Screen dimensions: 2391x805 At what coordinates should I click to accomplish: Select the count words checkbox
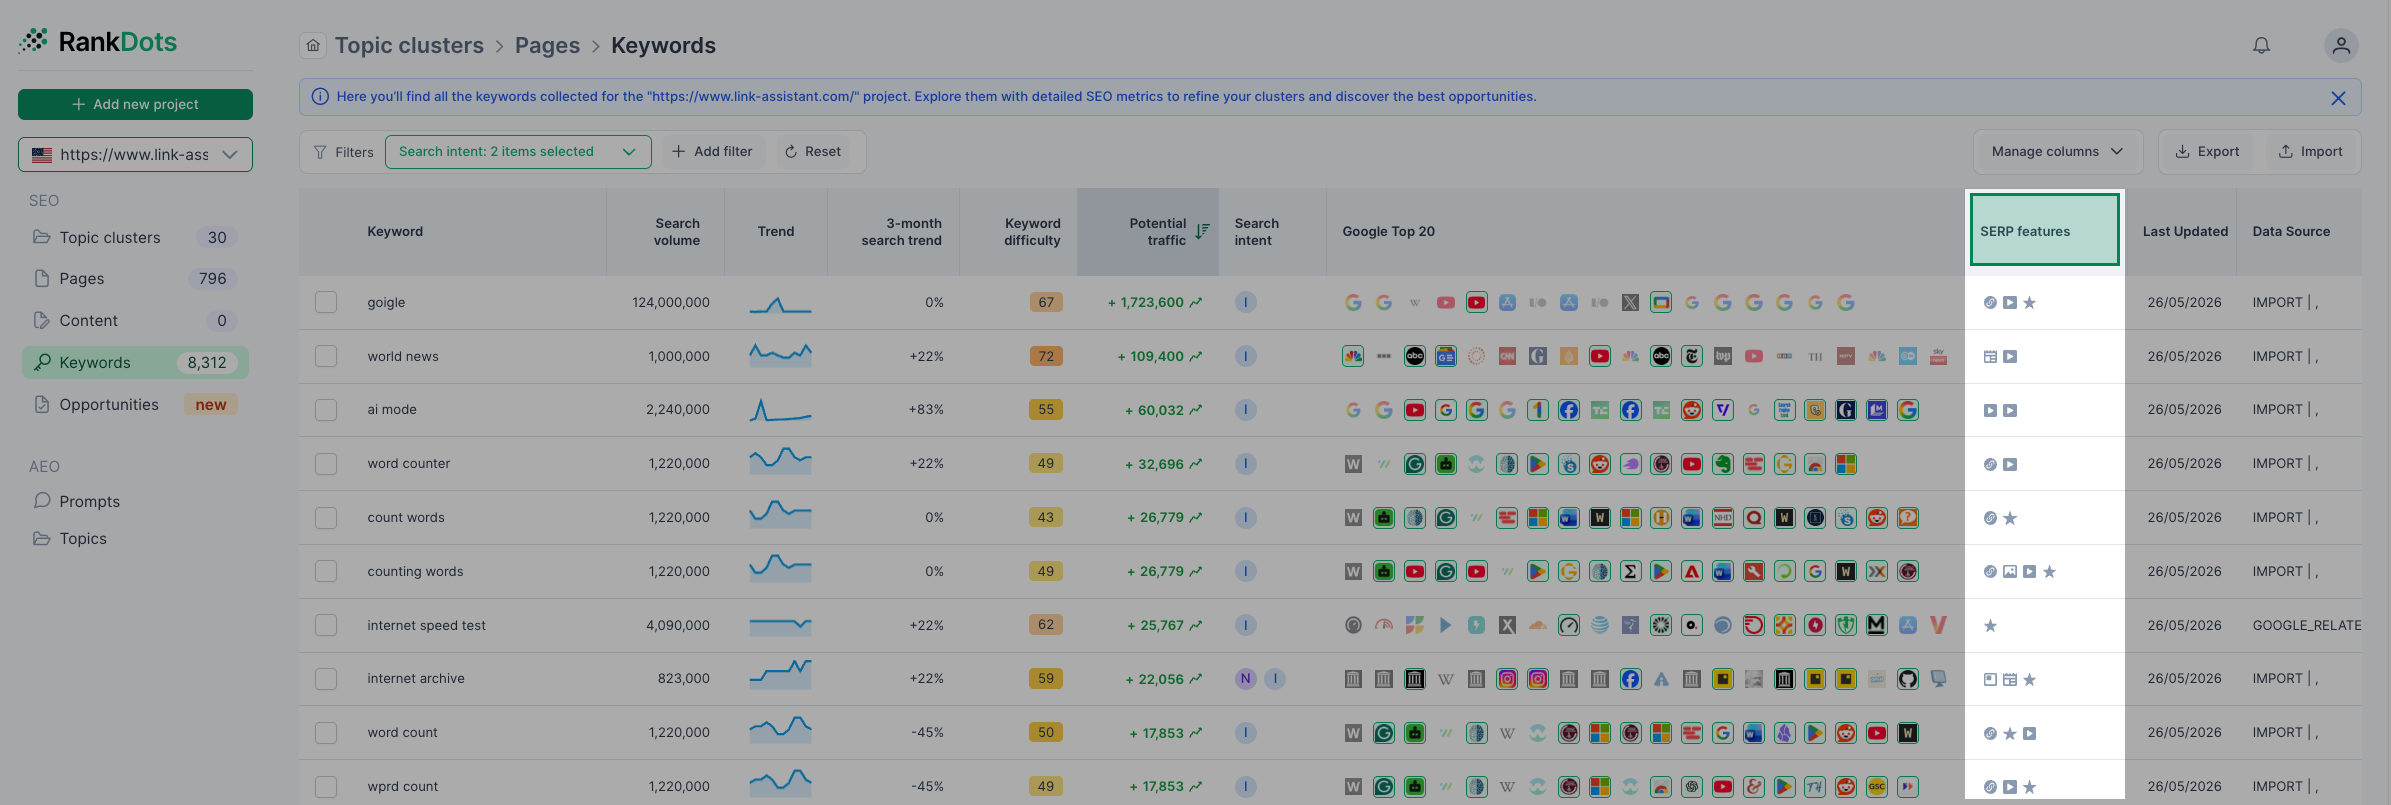pyautogui.click(x=326, y=518)
